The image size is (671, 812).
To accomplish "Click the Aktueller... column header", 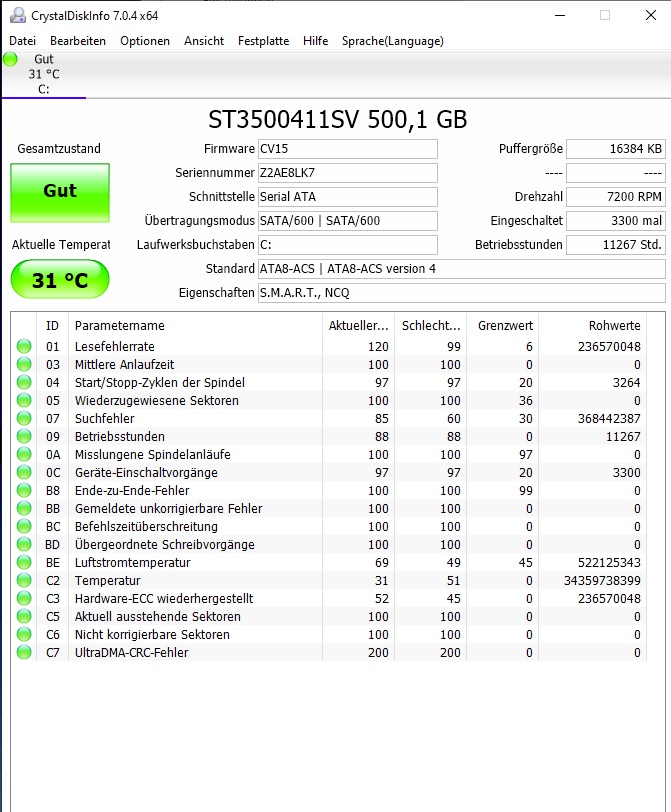I will 358,326.
